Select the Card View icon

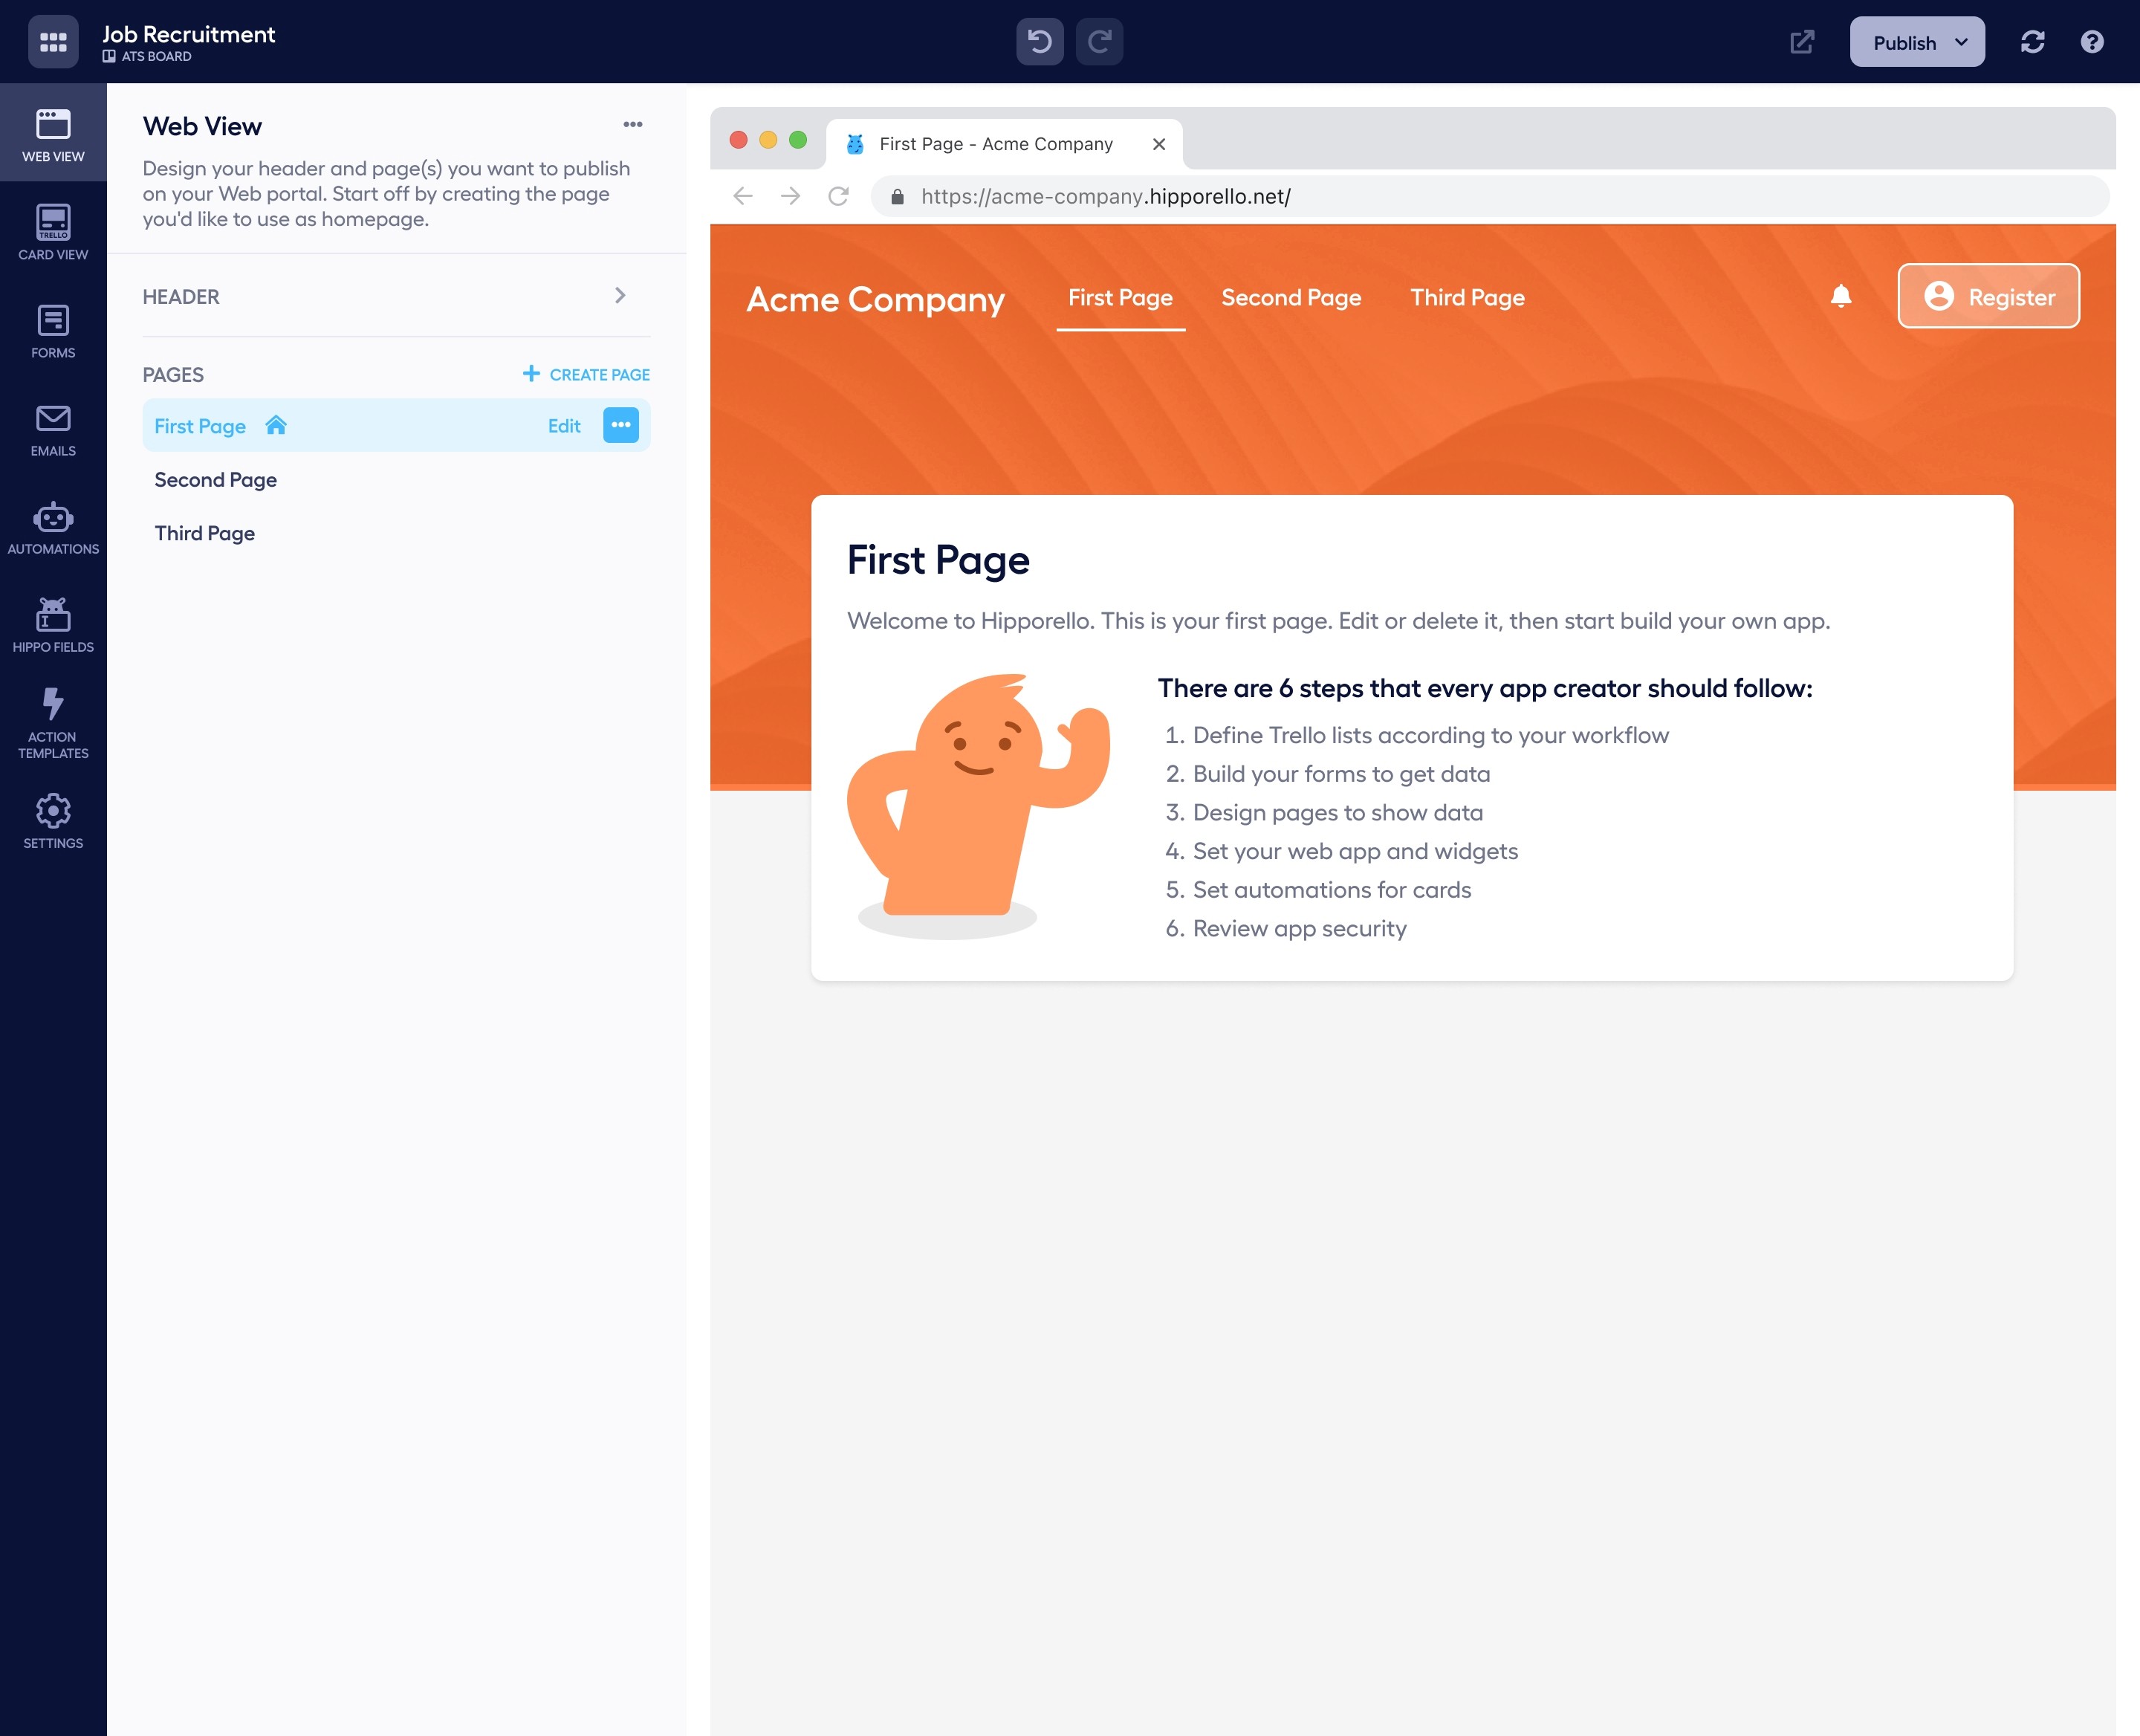[53, 230]
